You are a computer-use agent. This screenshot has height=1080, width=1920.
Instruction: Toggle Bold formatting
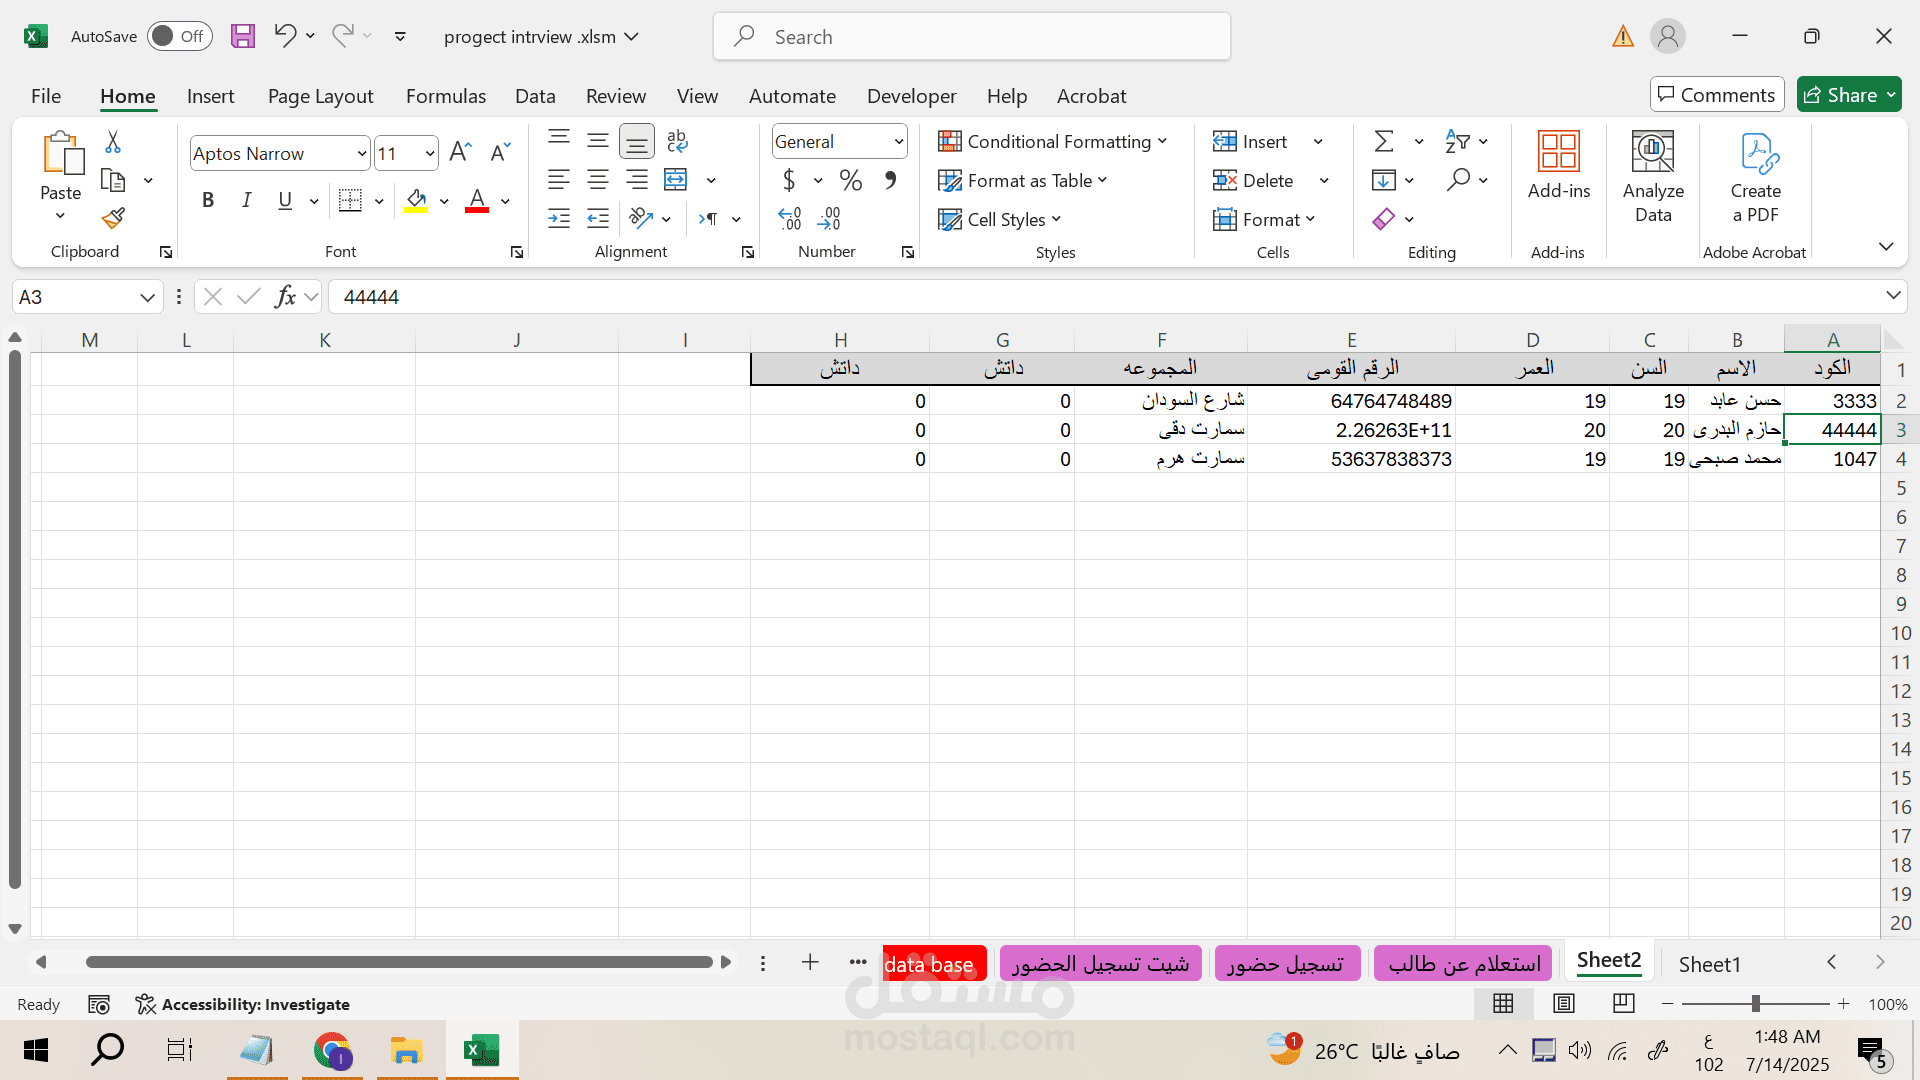pos(208,200)
